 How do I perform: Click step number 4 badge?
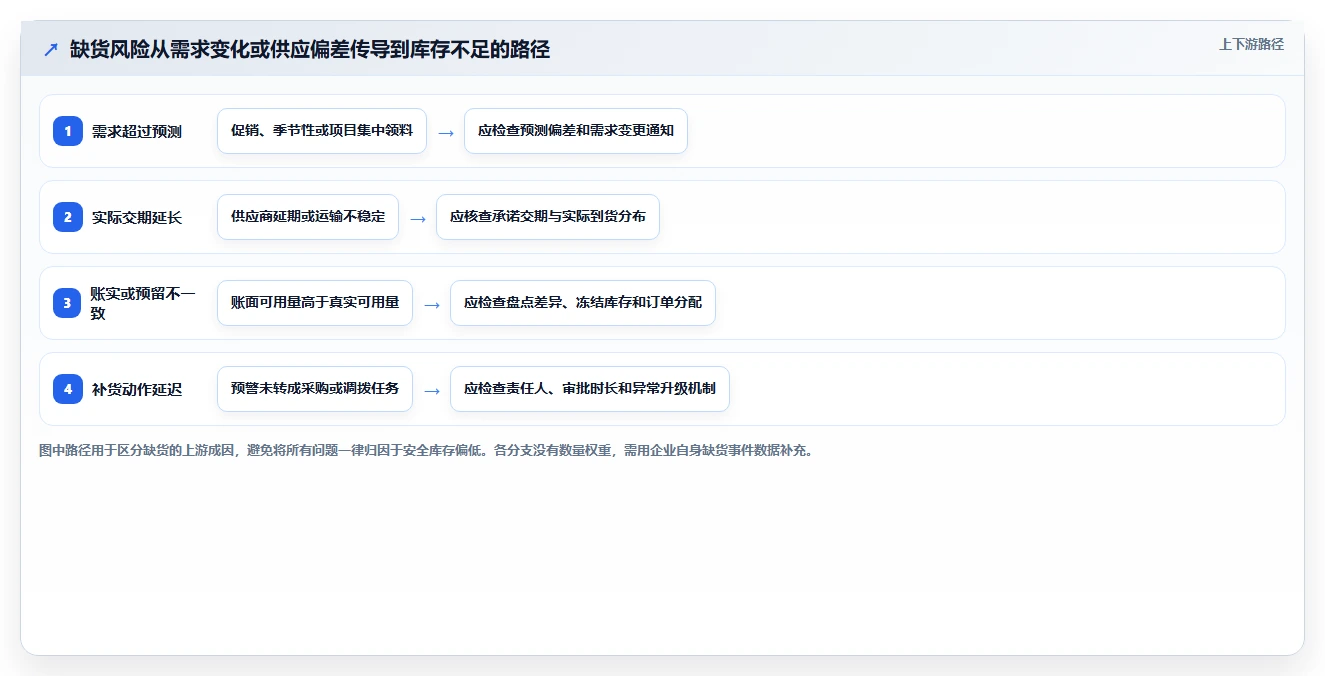pyautogui.click(x=68, y=389)
